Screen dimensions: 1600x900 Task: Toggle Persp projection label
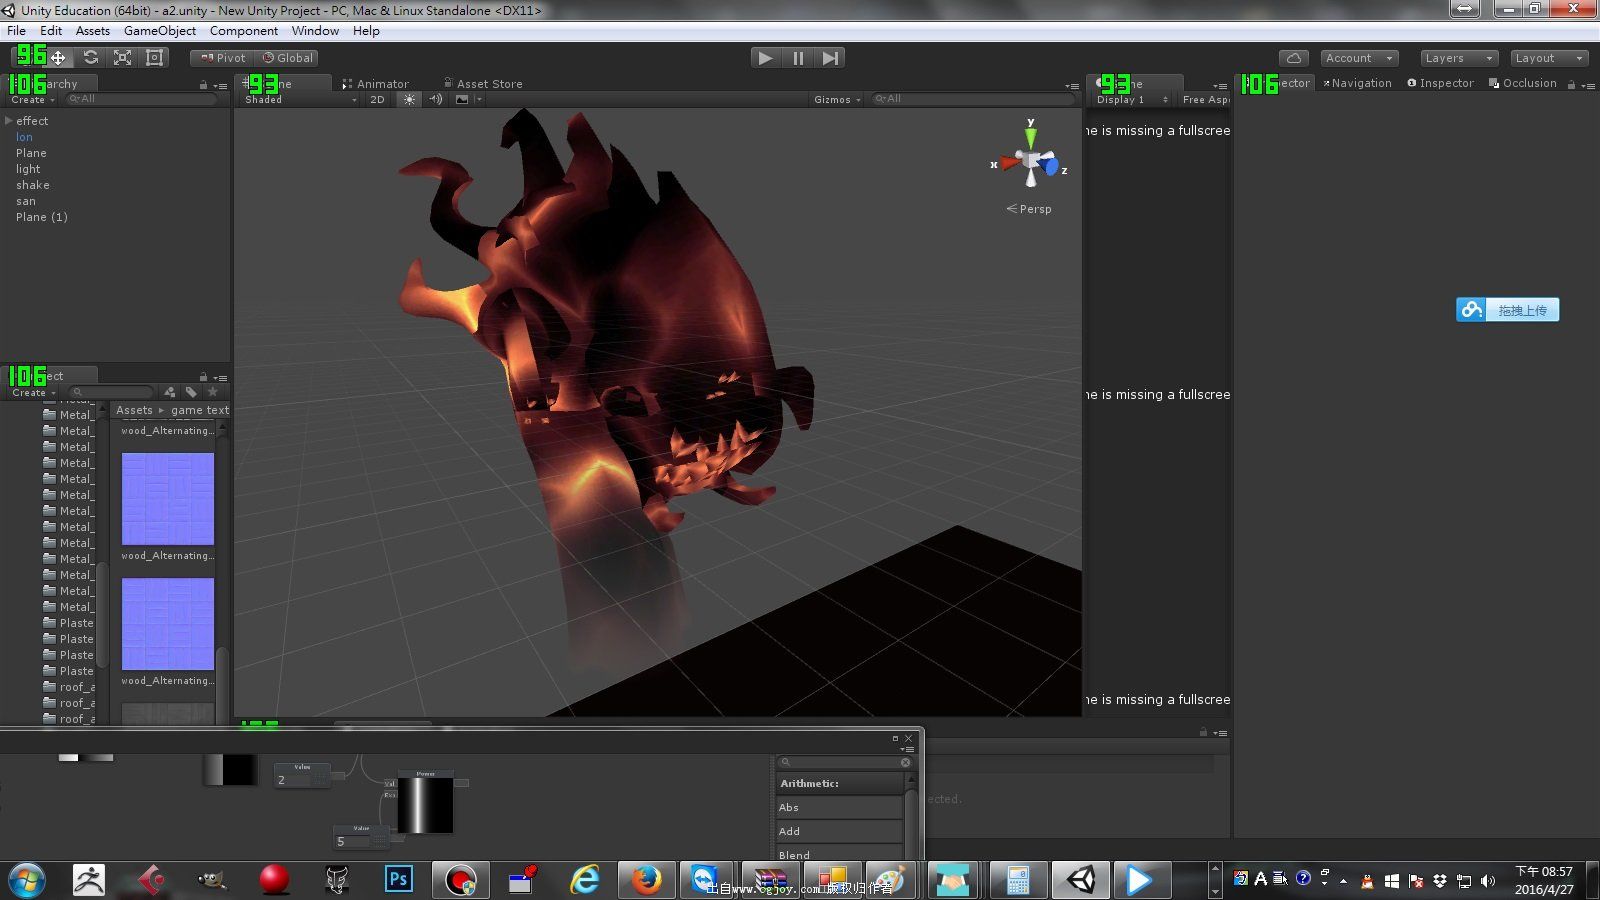tap(1029, 209)
